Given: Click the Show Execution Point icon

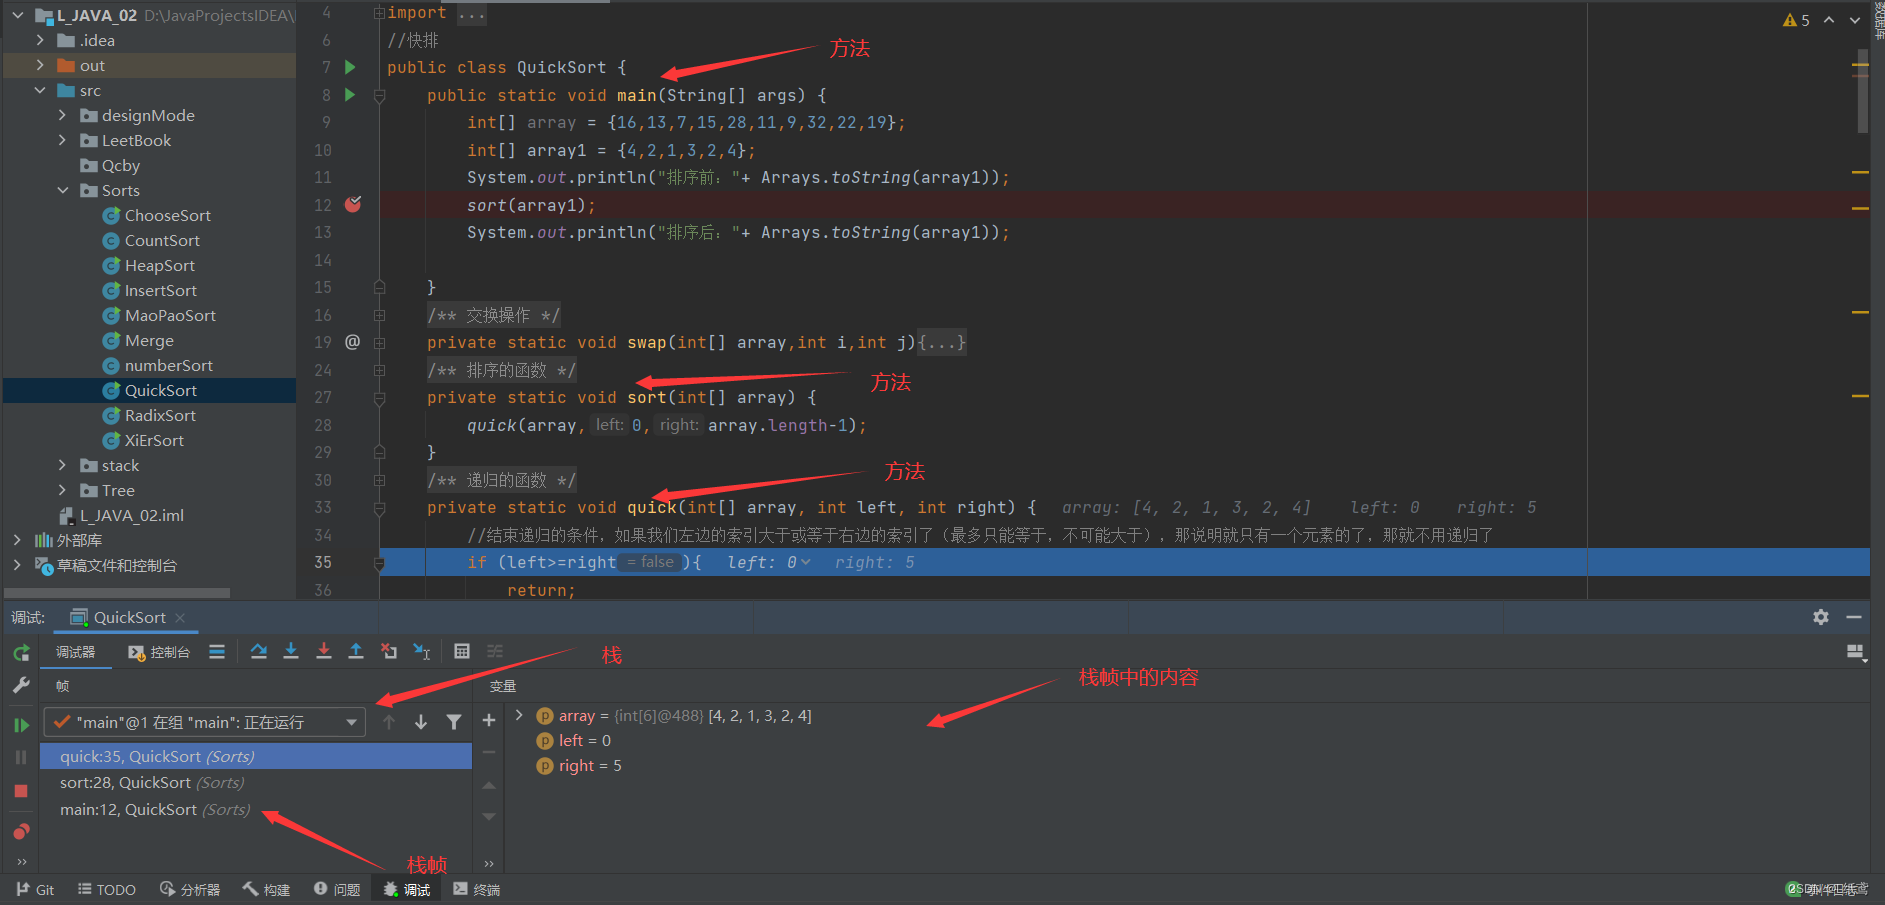Looking at the screenshot, I should (217, 652).
